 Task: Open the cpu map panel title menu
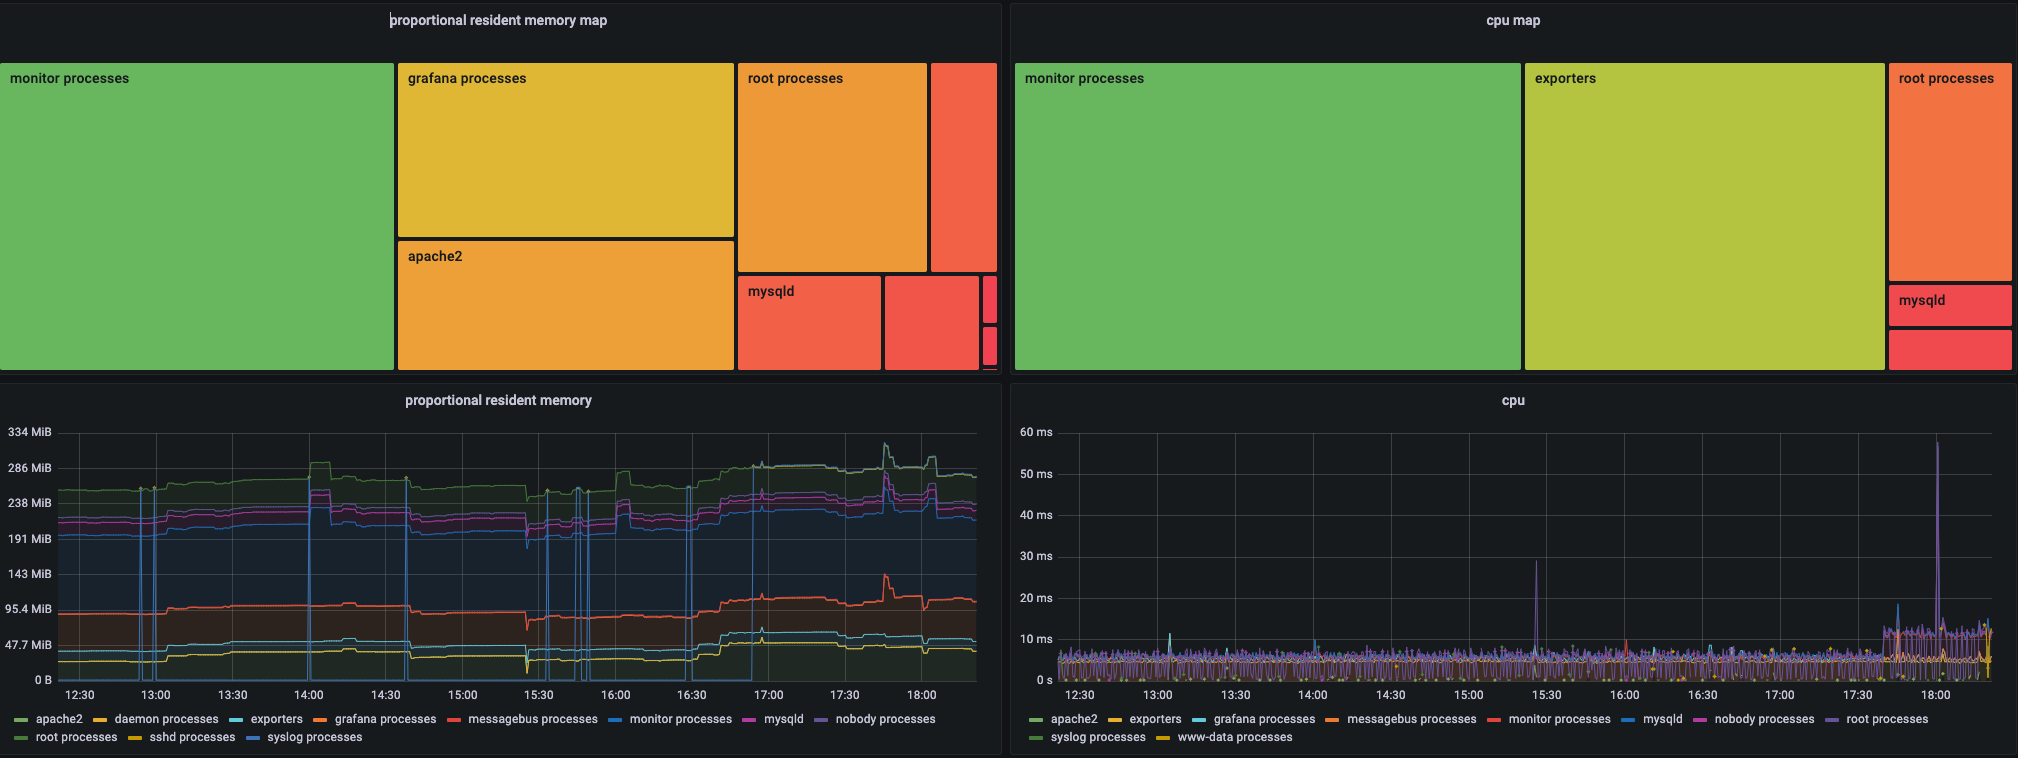coord(1513,20)
